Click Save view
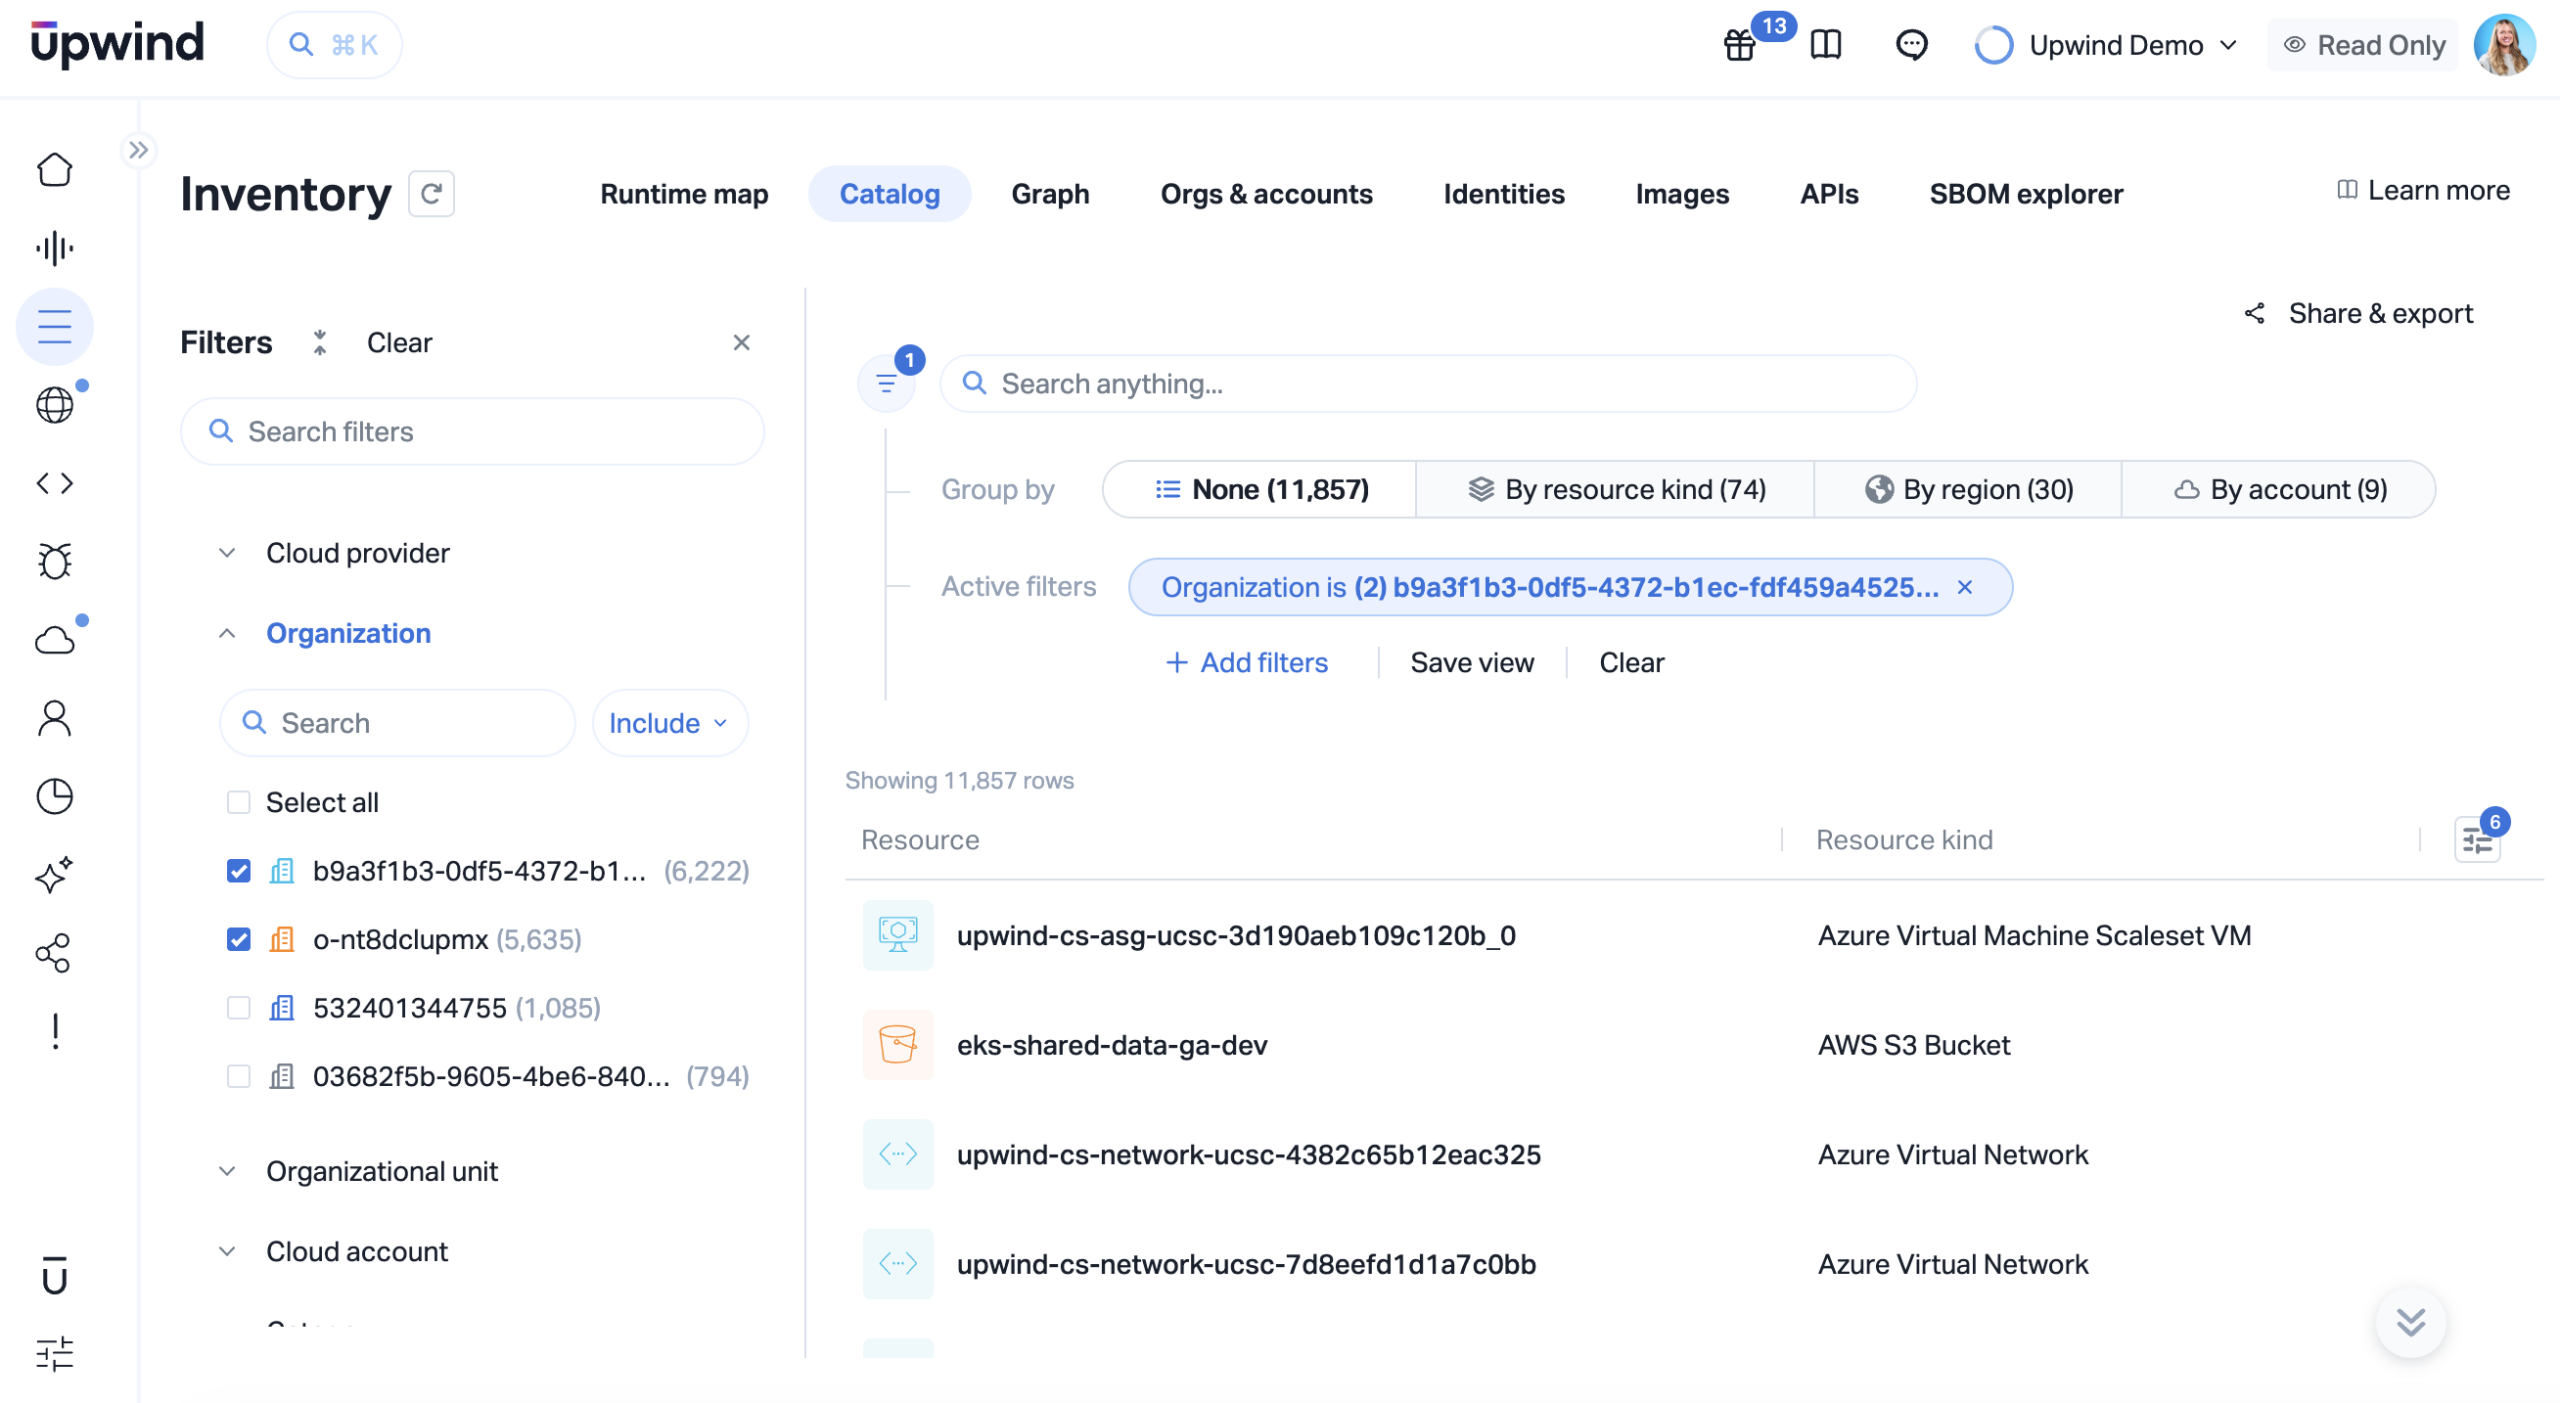2560x1403 pixels. 1472,662
